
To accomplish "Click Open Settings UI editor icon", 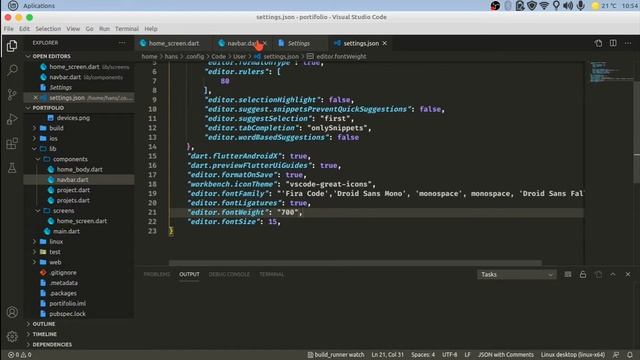I will click(598, 43).
